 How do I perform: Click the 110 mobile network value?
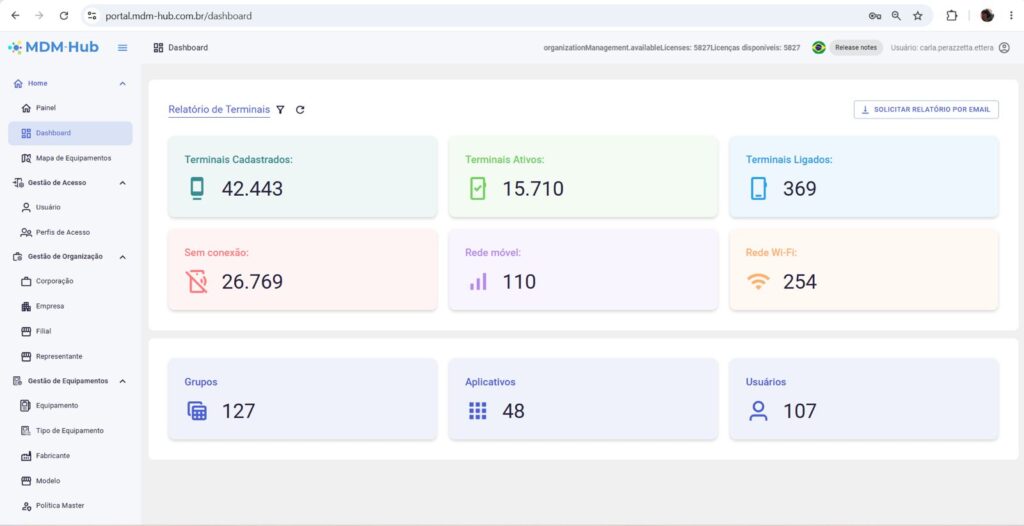(x=519, y=282)
